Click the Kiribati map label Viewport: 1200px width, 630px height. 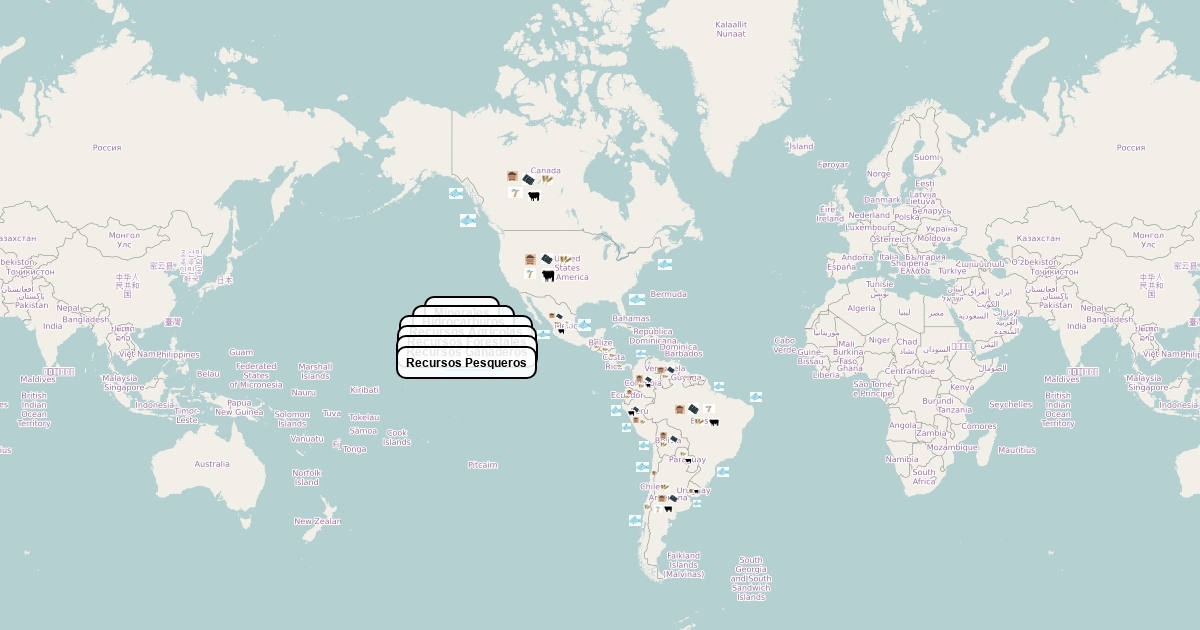click(x=365, y=390)
